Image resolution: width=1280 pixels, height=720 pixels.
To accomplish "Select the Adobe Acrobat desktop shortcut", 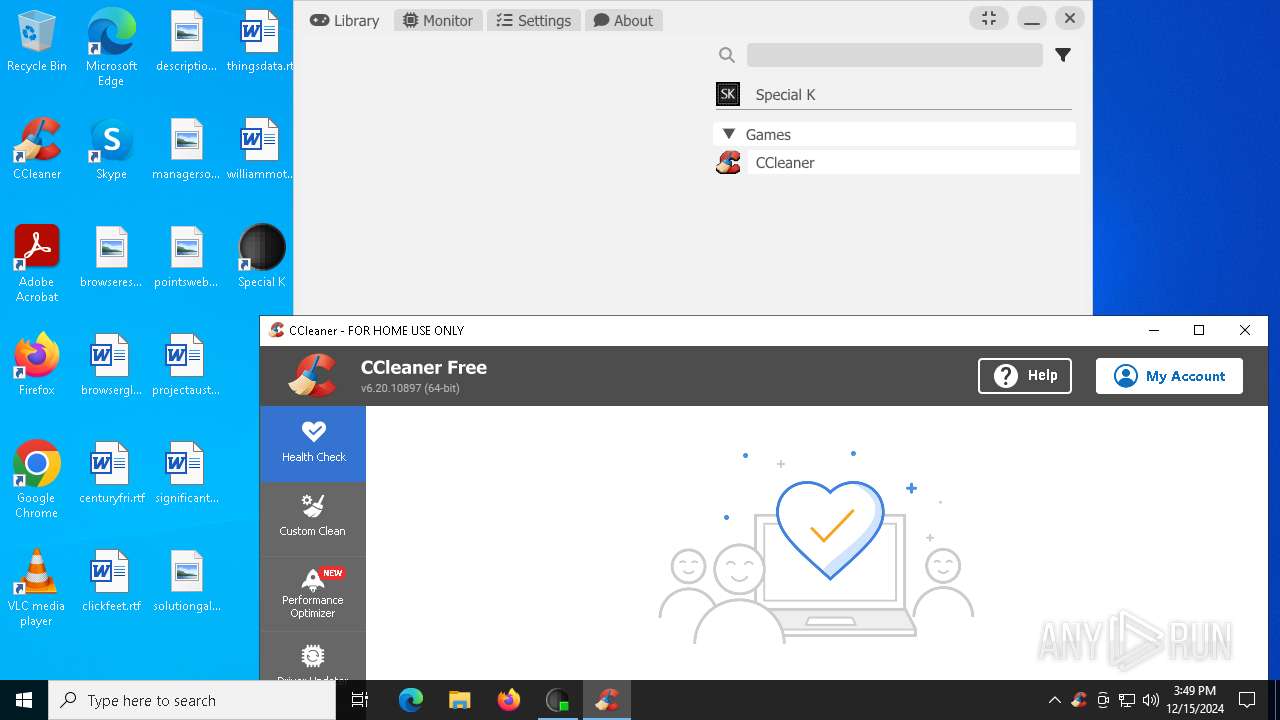I will pyautogui.click(x=37, y=264).
